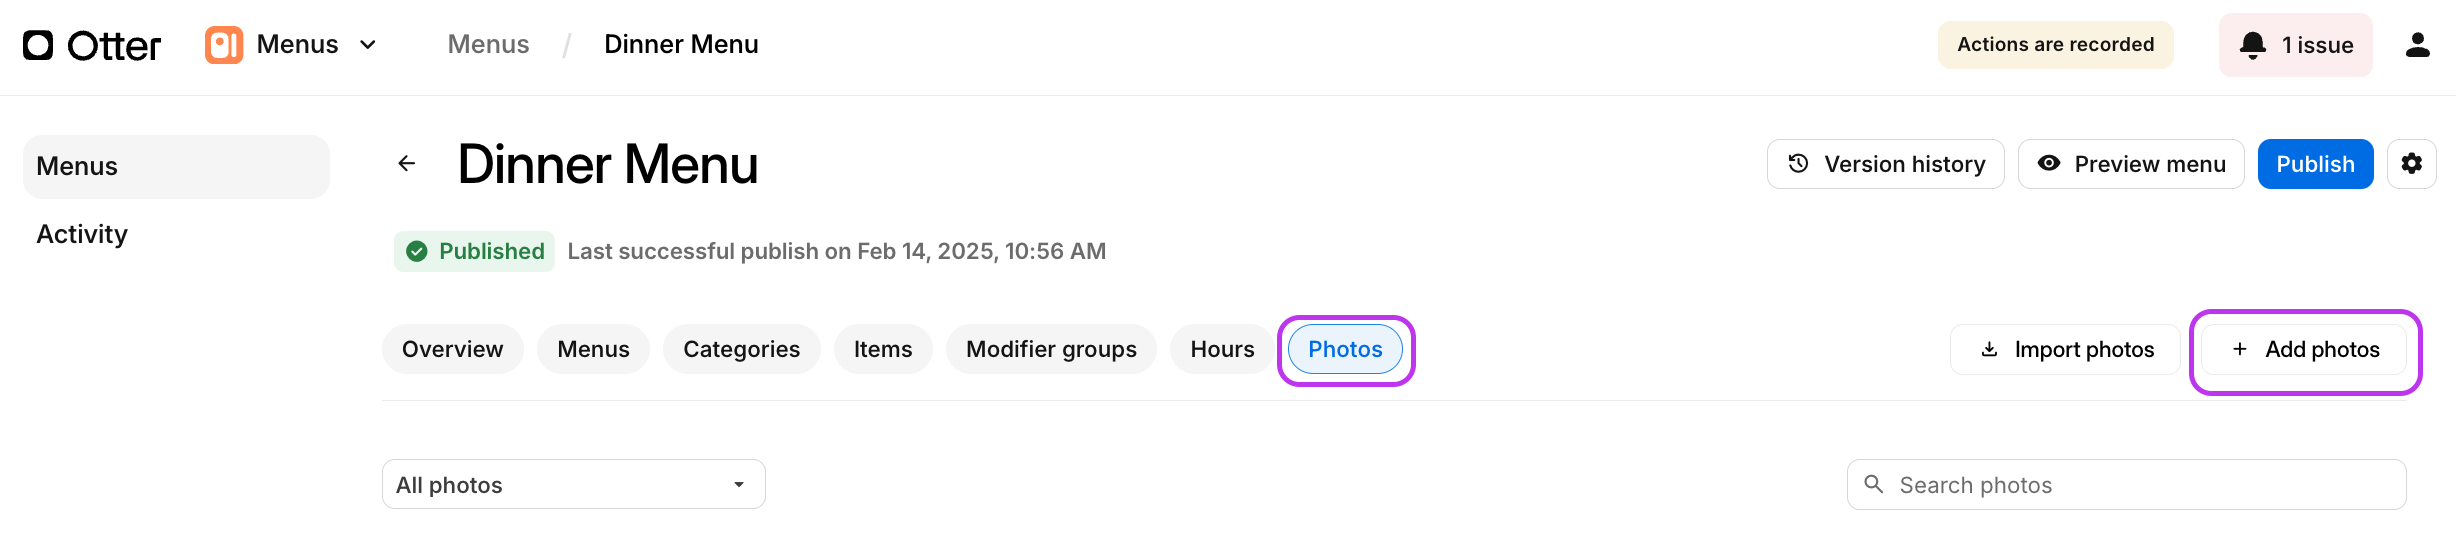This screenshot has height=552, width=2456.
Task: Click the All photos dropdown arrow
Action: coord(739,485)
